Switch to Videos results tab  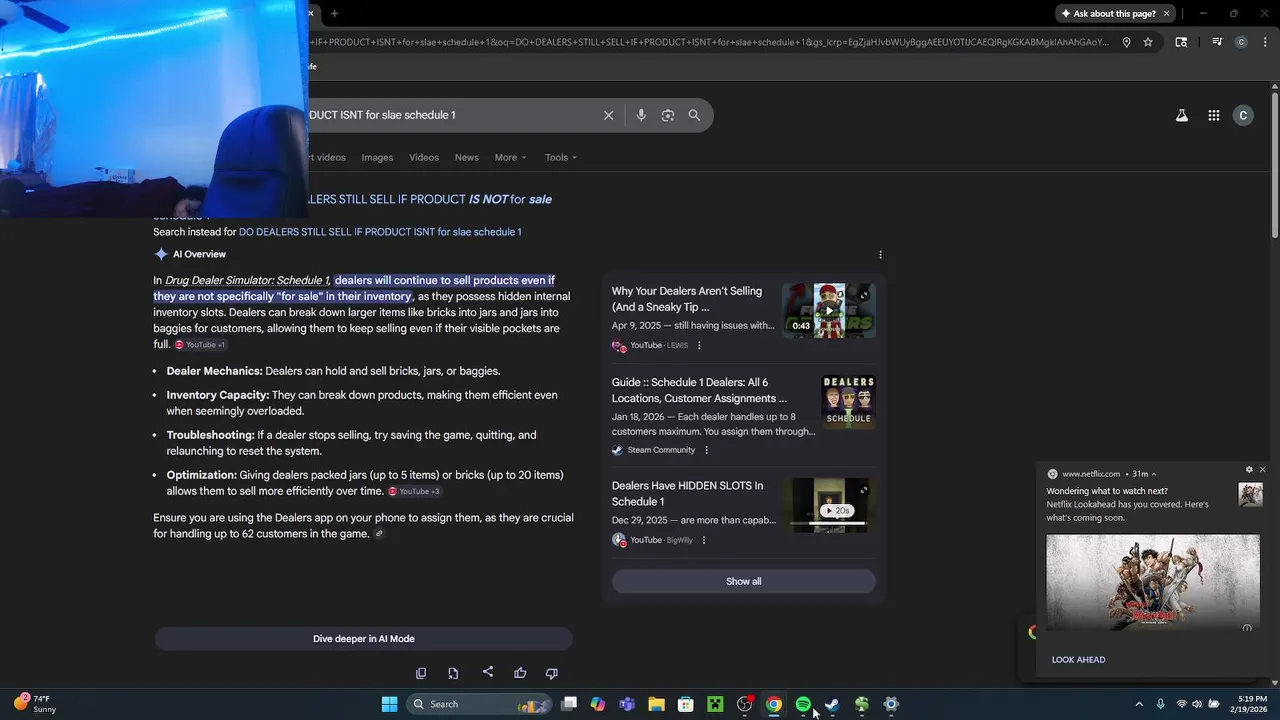pos(424,157)
